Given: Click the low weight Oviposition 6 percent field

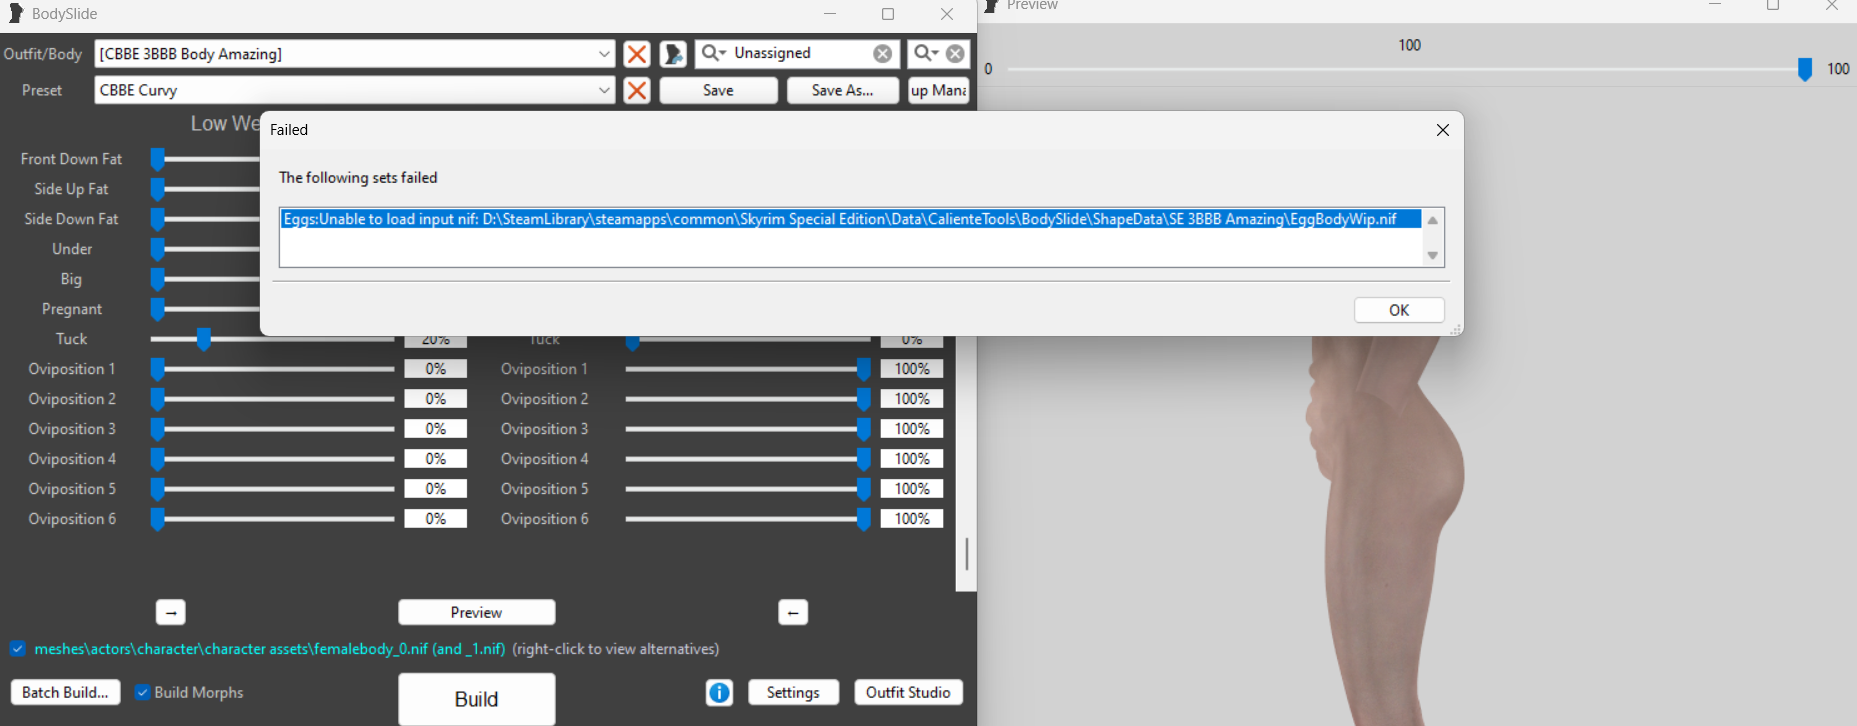Looking at the screenshot, I should (x=435, y=519).
